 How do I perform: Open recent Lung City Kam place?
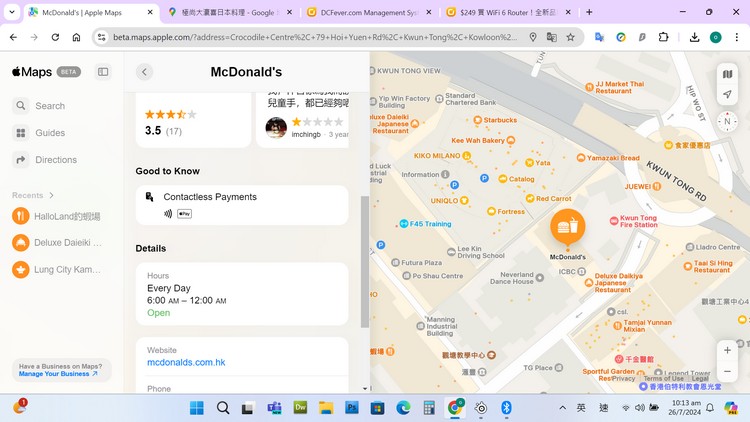(56, 269)
